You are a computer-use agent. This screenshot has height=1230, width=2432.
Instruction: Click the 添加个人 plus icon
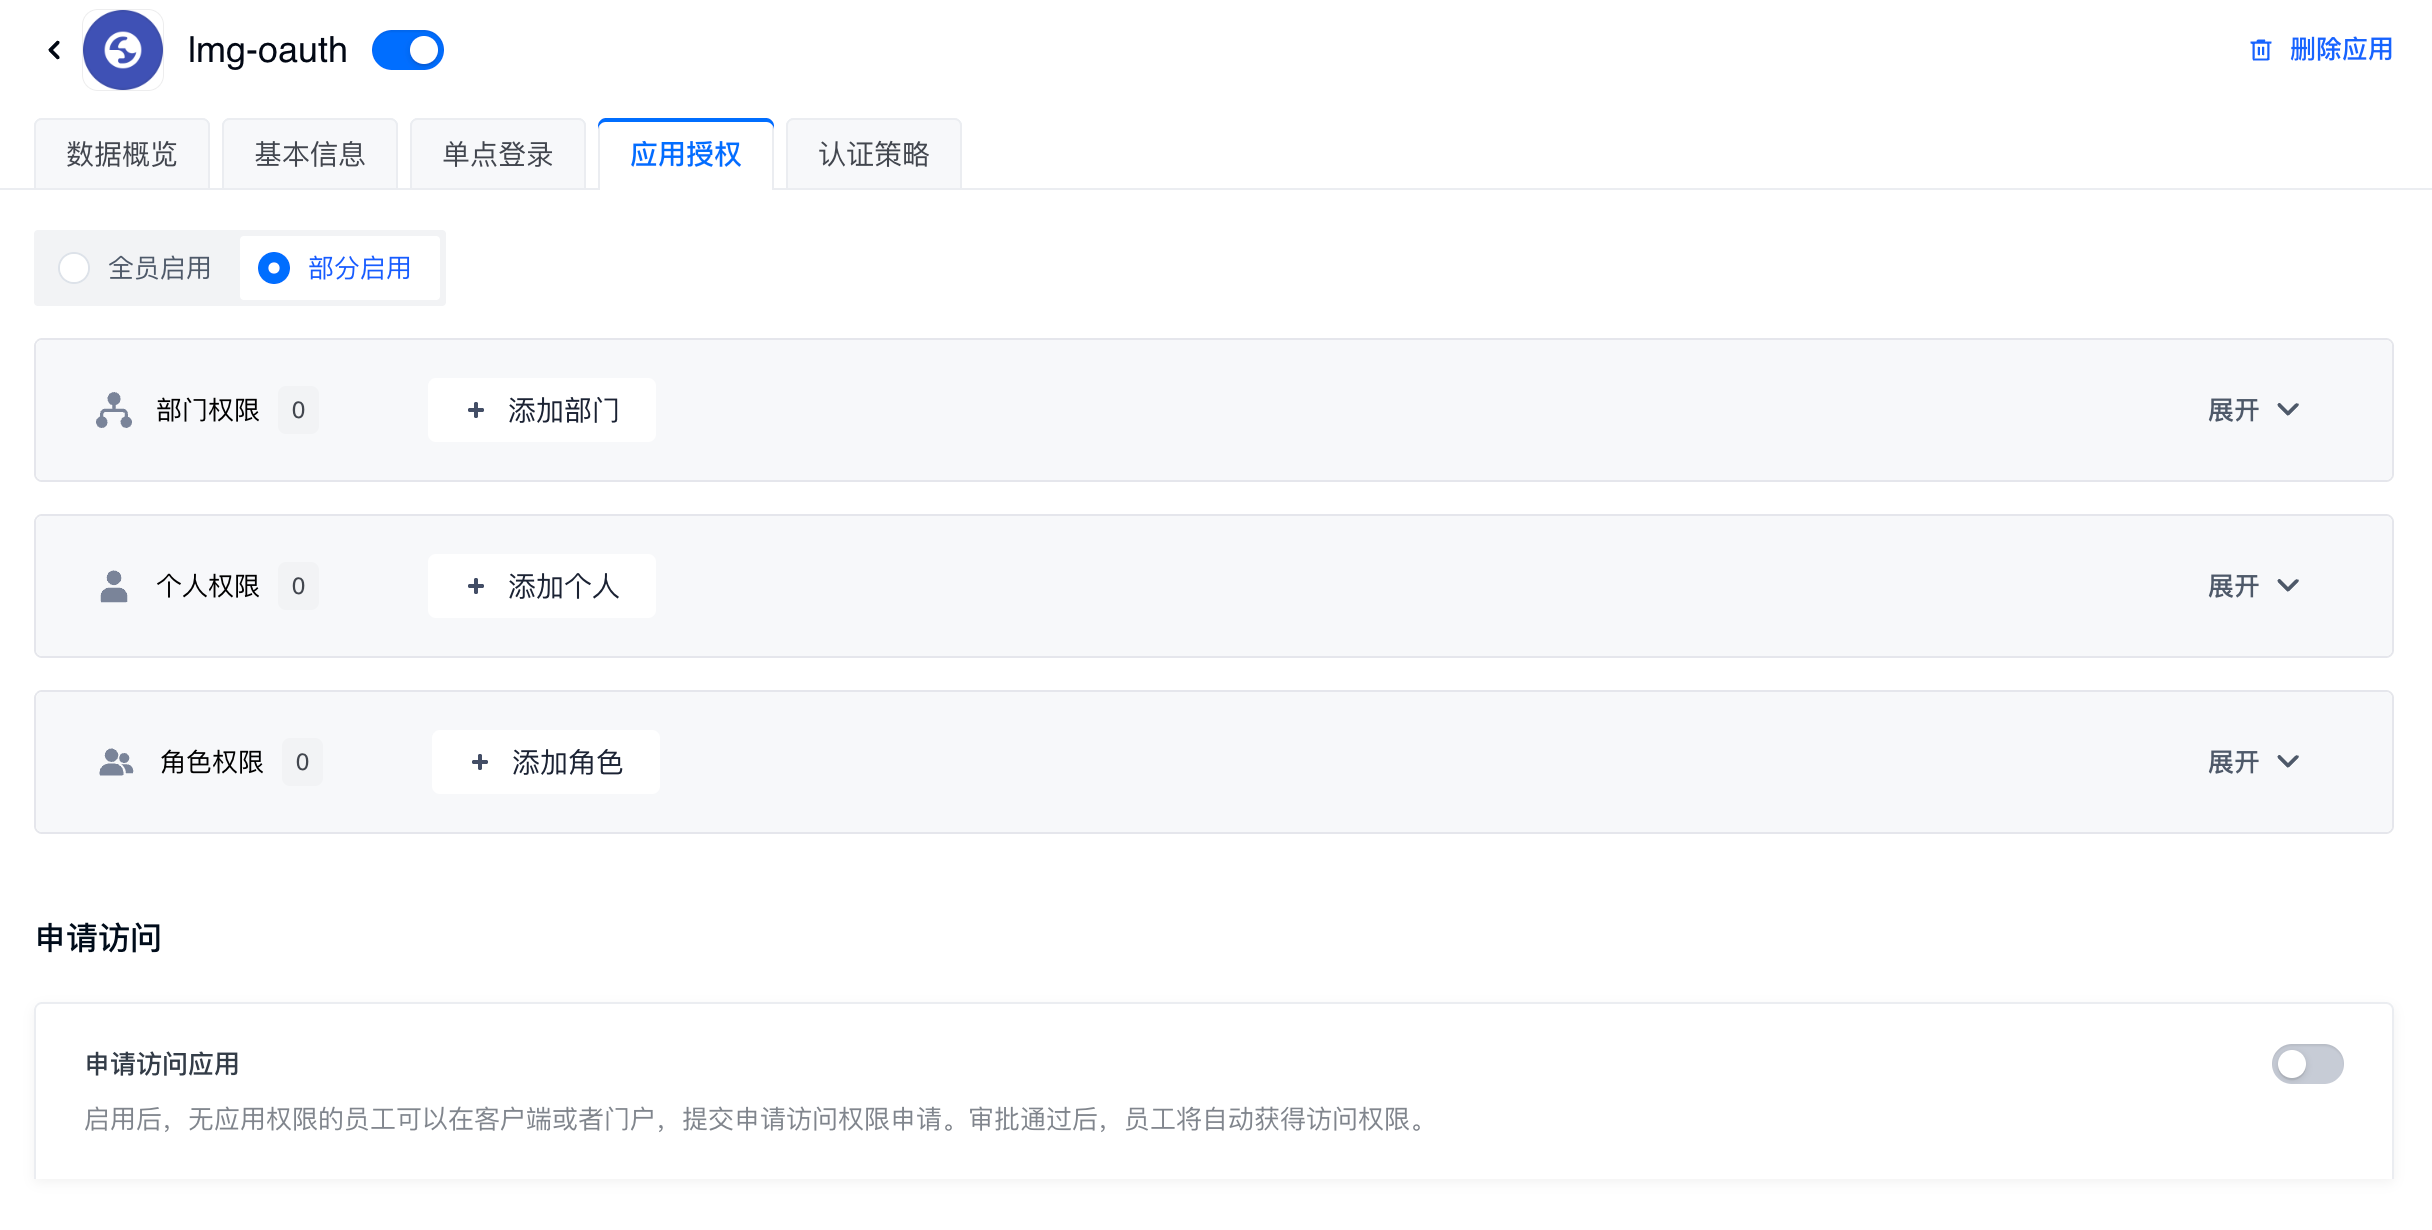coord(476,586)
